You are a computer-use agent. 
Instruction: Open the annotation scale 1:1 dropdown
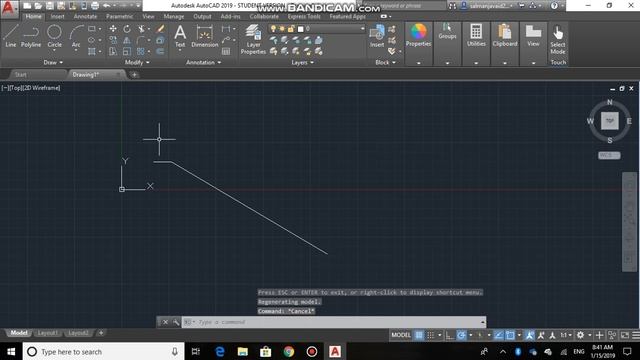tap(566, 335)
